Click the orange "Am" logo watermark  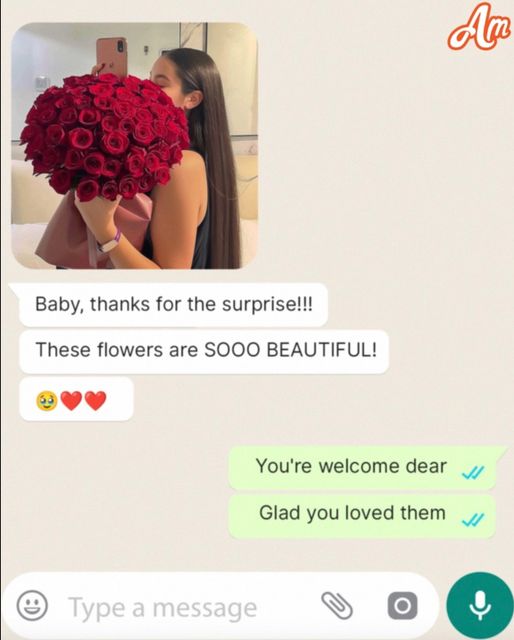(x=479, y=27)
